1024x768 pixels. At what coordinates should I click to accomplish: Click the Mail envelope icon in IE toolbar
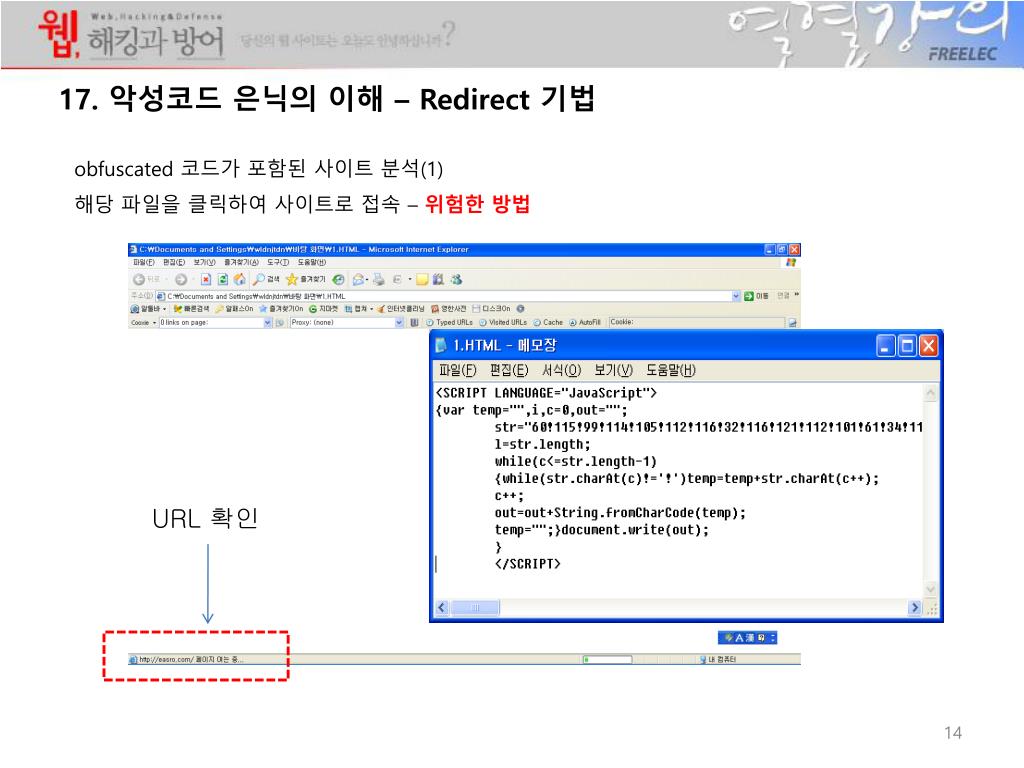(x=359, y=279)
